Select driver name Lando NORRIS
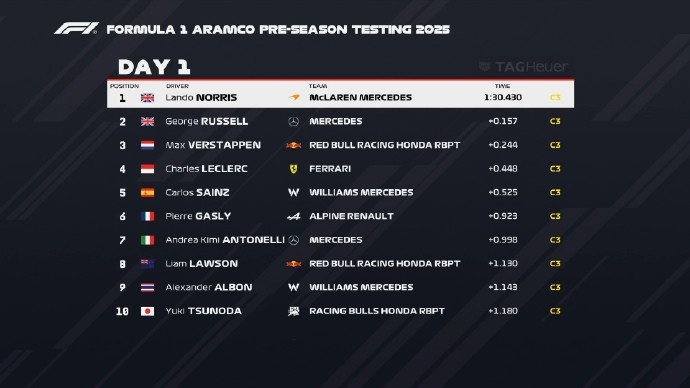Screen dimensions: 690x388 coord(201,98)
